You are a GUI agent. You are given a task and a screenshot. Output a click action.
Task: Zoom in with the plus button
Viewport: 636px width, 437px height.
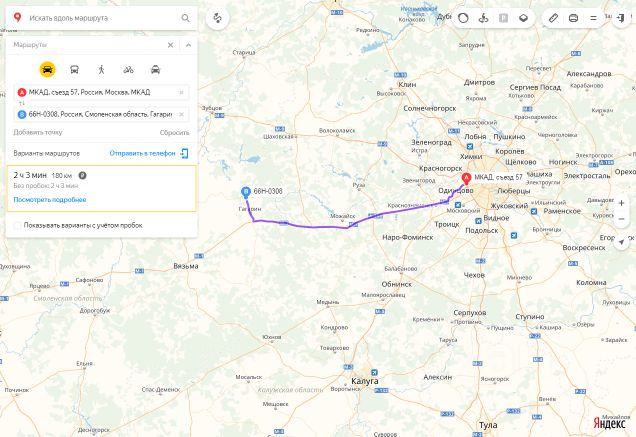click(621, 203)
